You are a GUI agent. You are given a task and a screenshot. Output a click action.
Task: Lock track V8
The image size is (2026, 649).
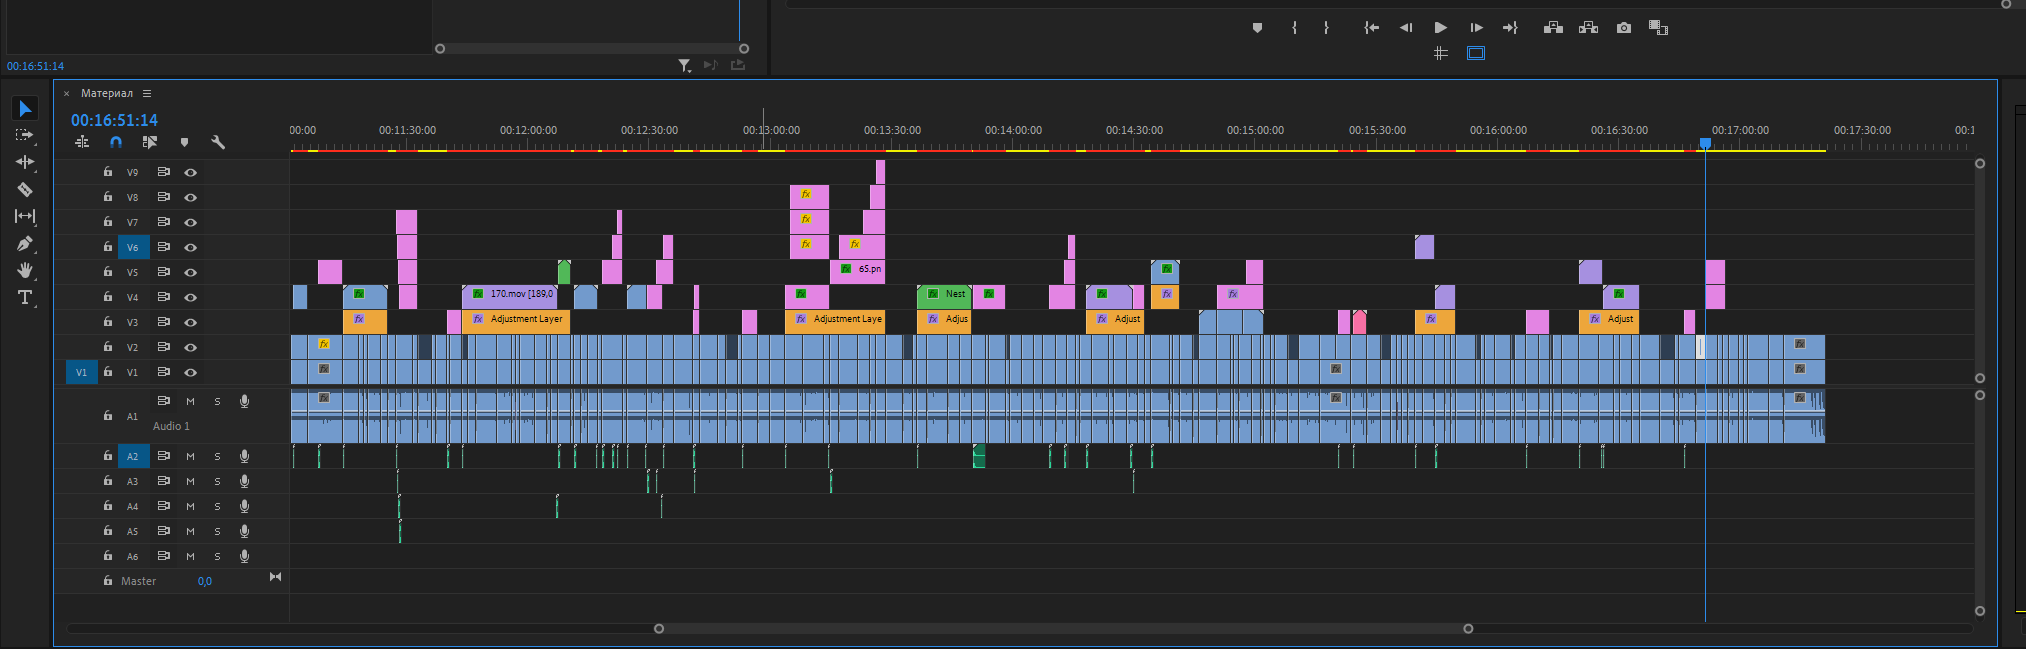[x=108, y=197]
